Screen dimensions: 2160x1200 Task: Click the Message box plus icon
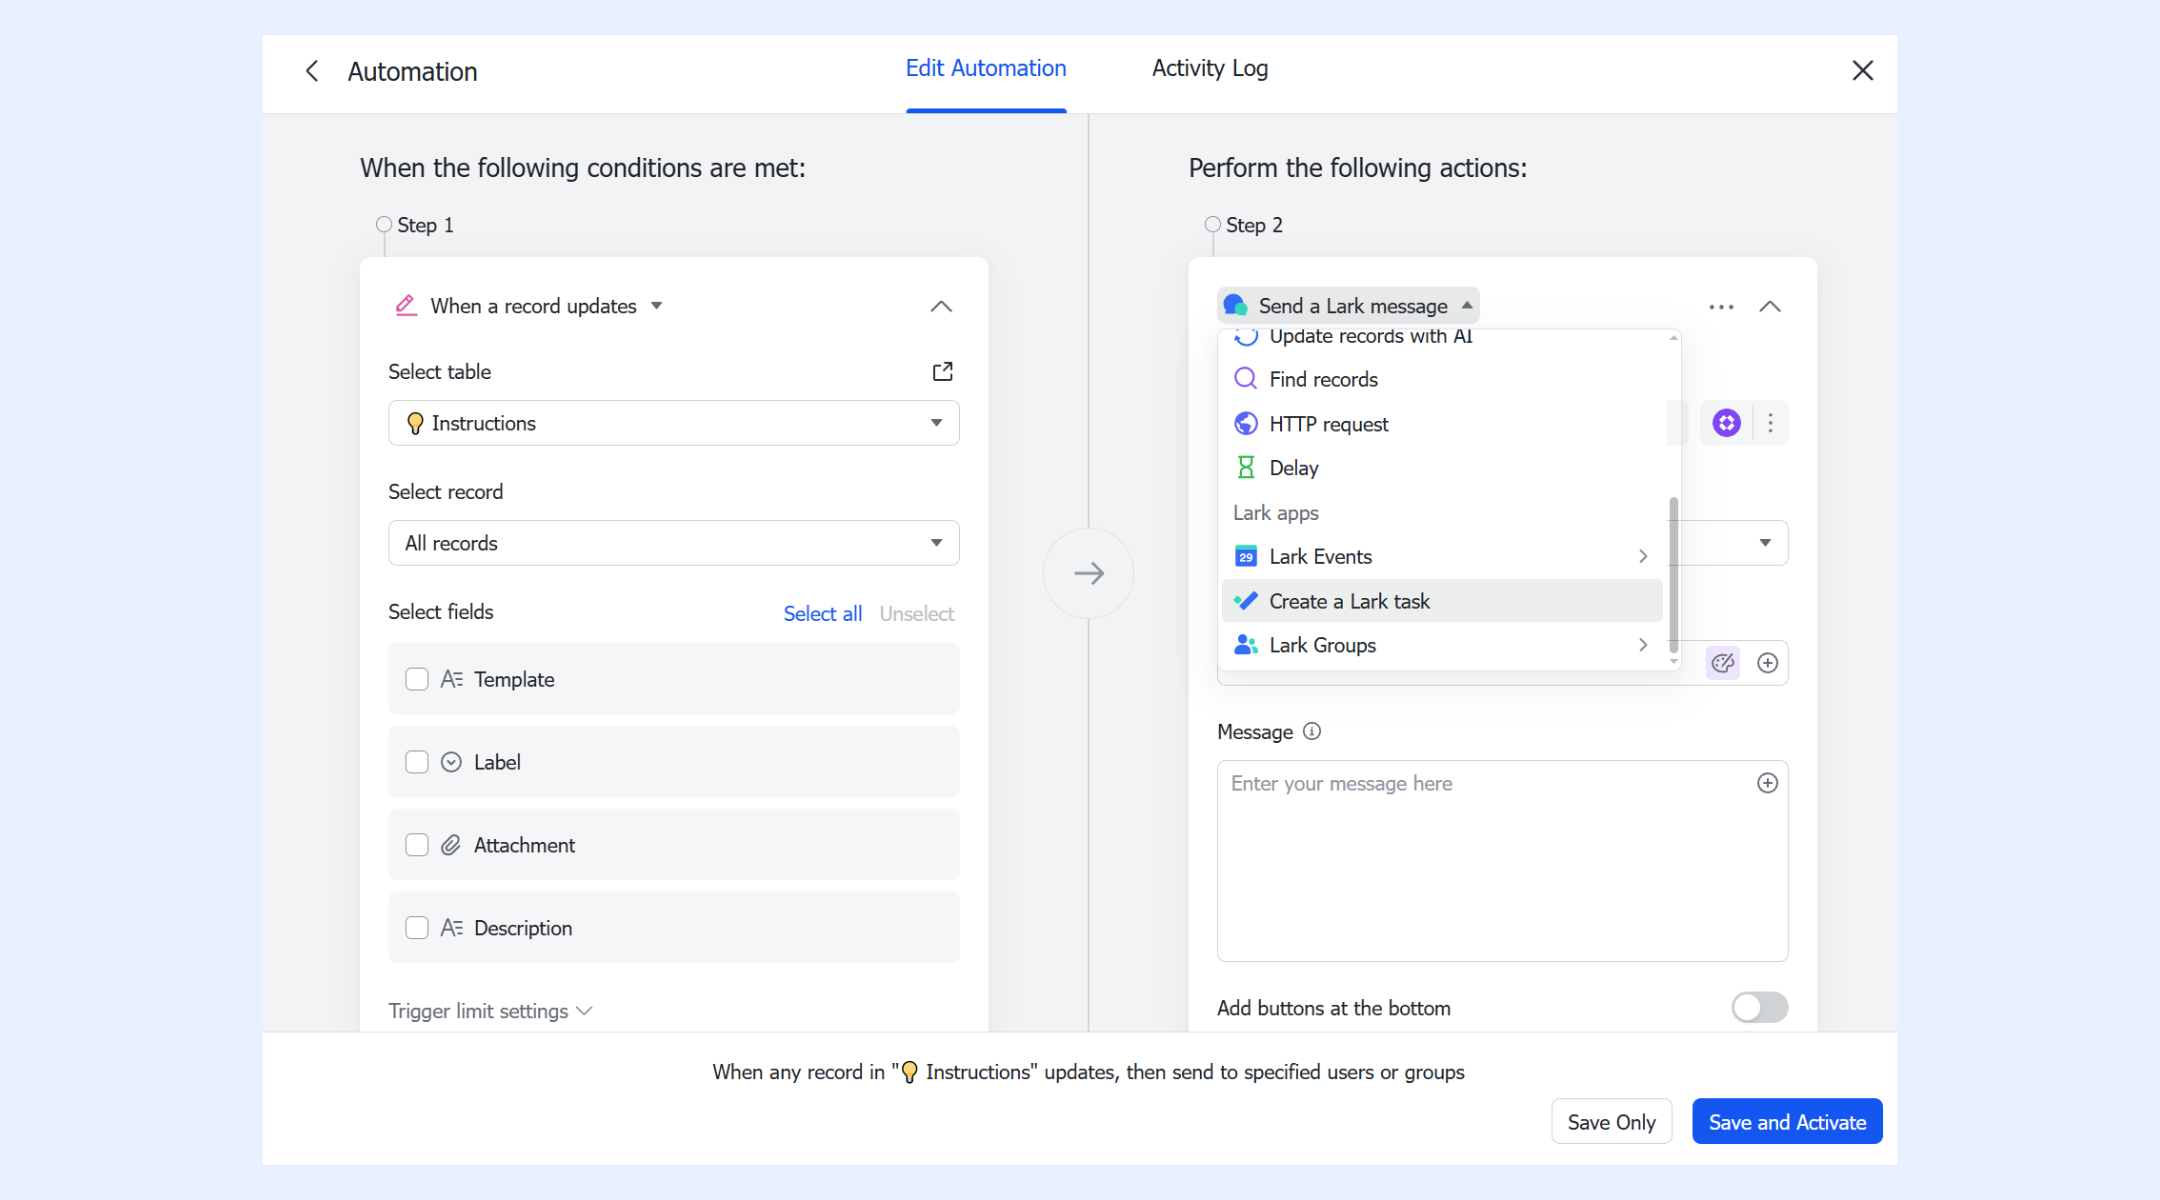coord(1767,783)
